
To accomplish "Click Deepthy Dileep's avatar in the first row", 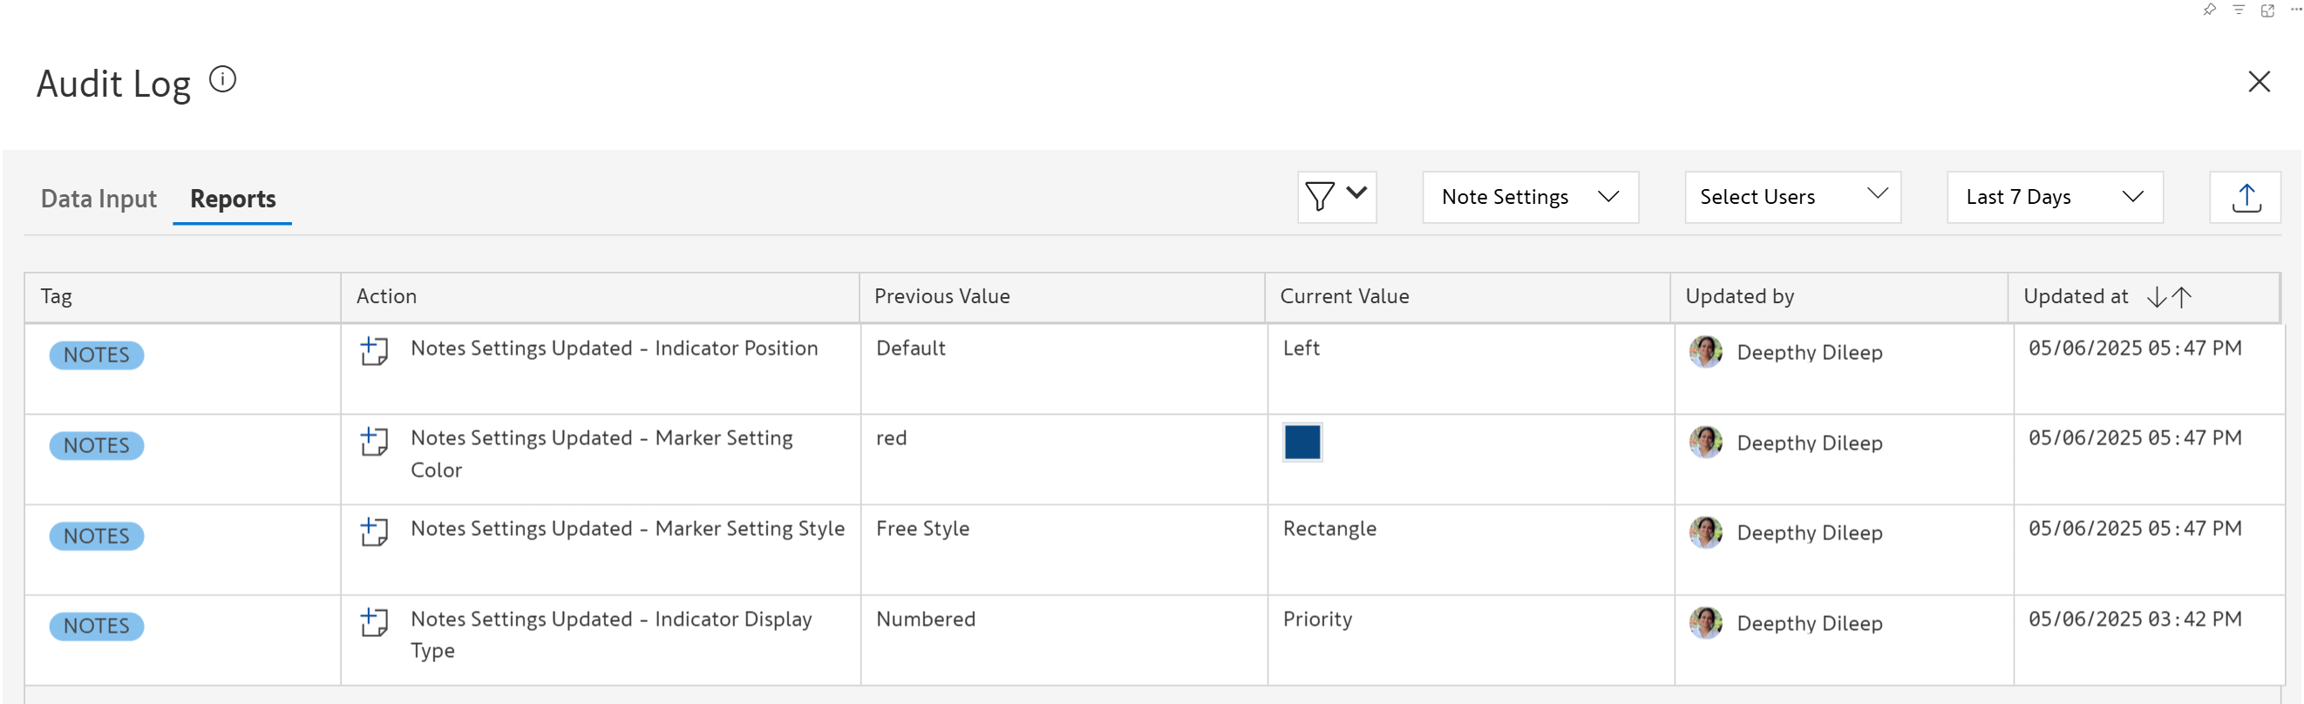I will [1706, 352].
